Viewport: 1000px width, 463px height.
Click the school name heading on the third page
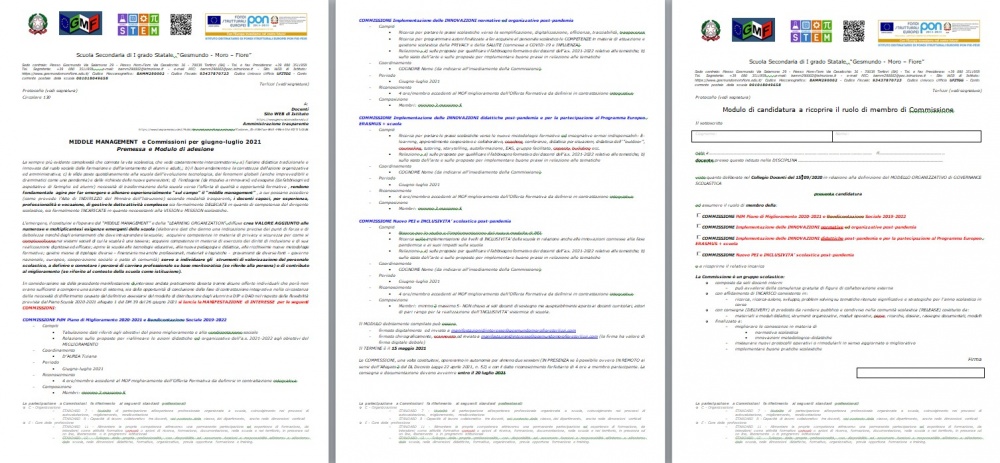pos(837,62)
